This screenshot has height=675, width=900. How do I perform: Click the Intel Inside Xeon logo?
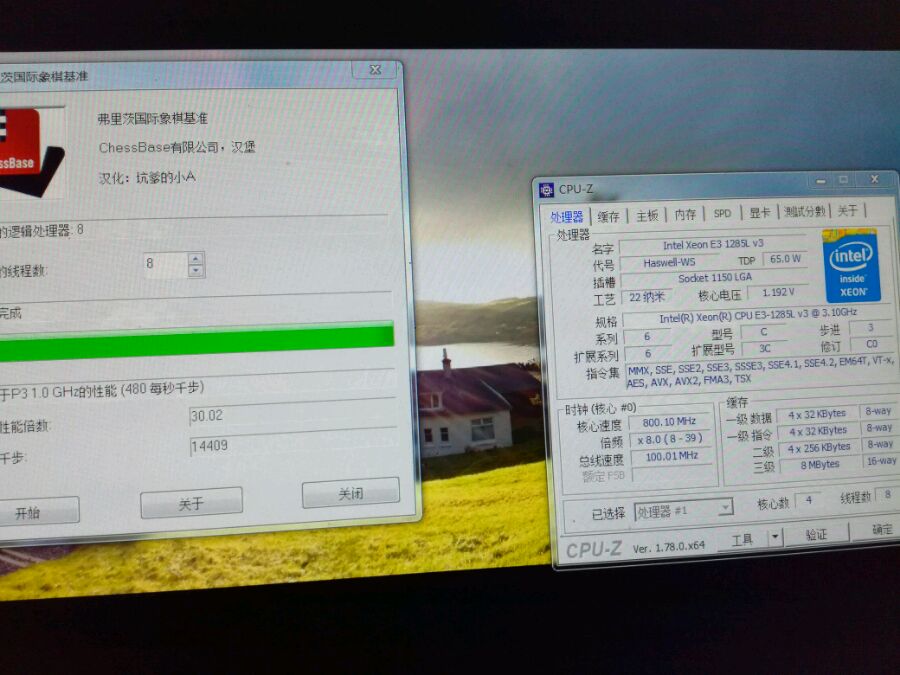click(851, 266)
